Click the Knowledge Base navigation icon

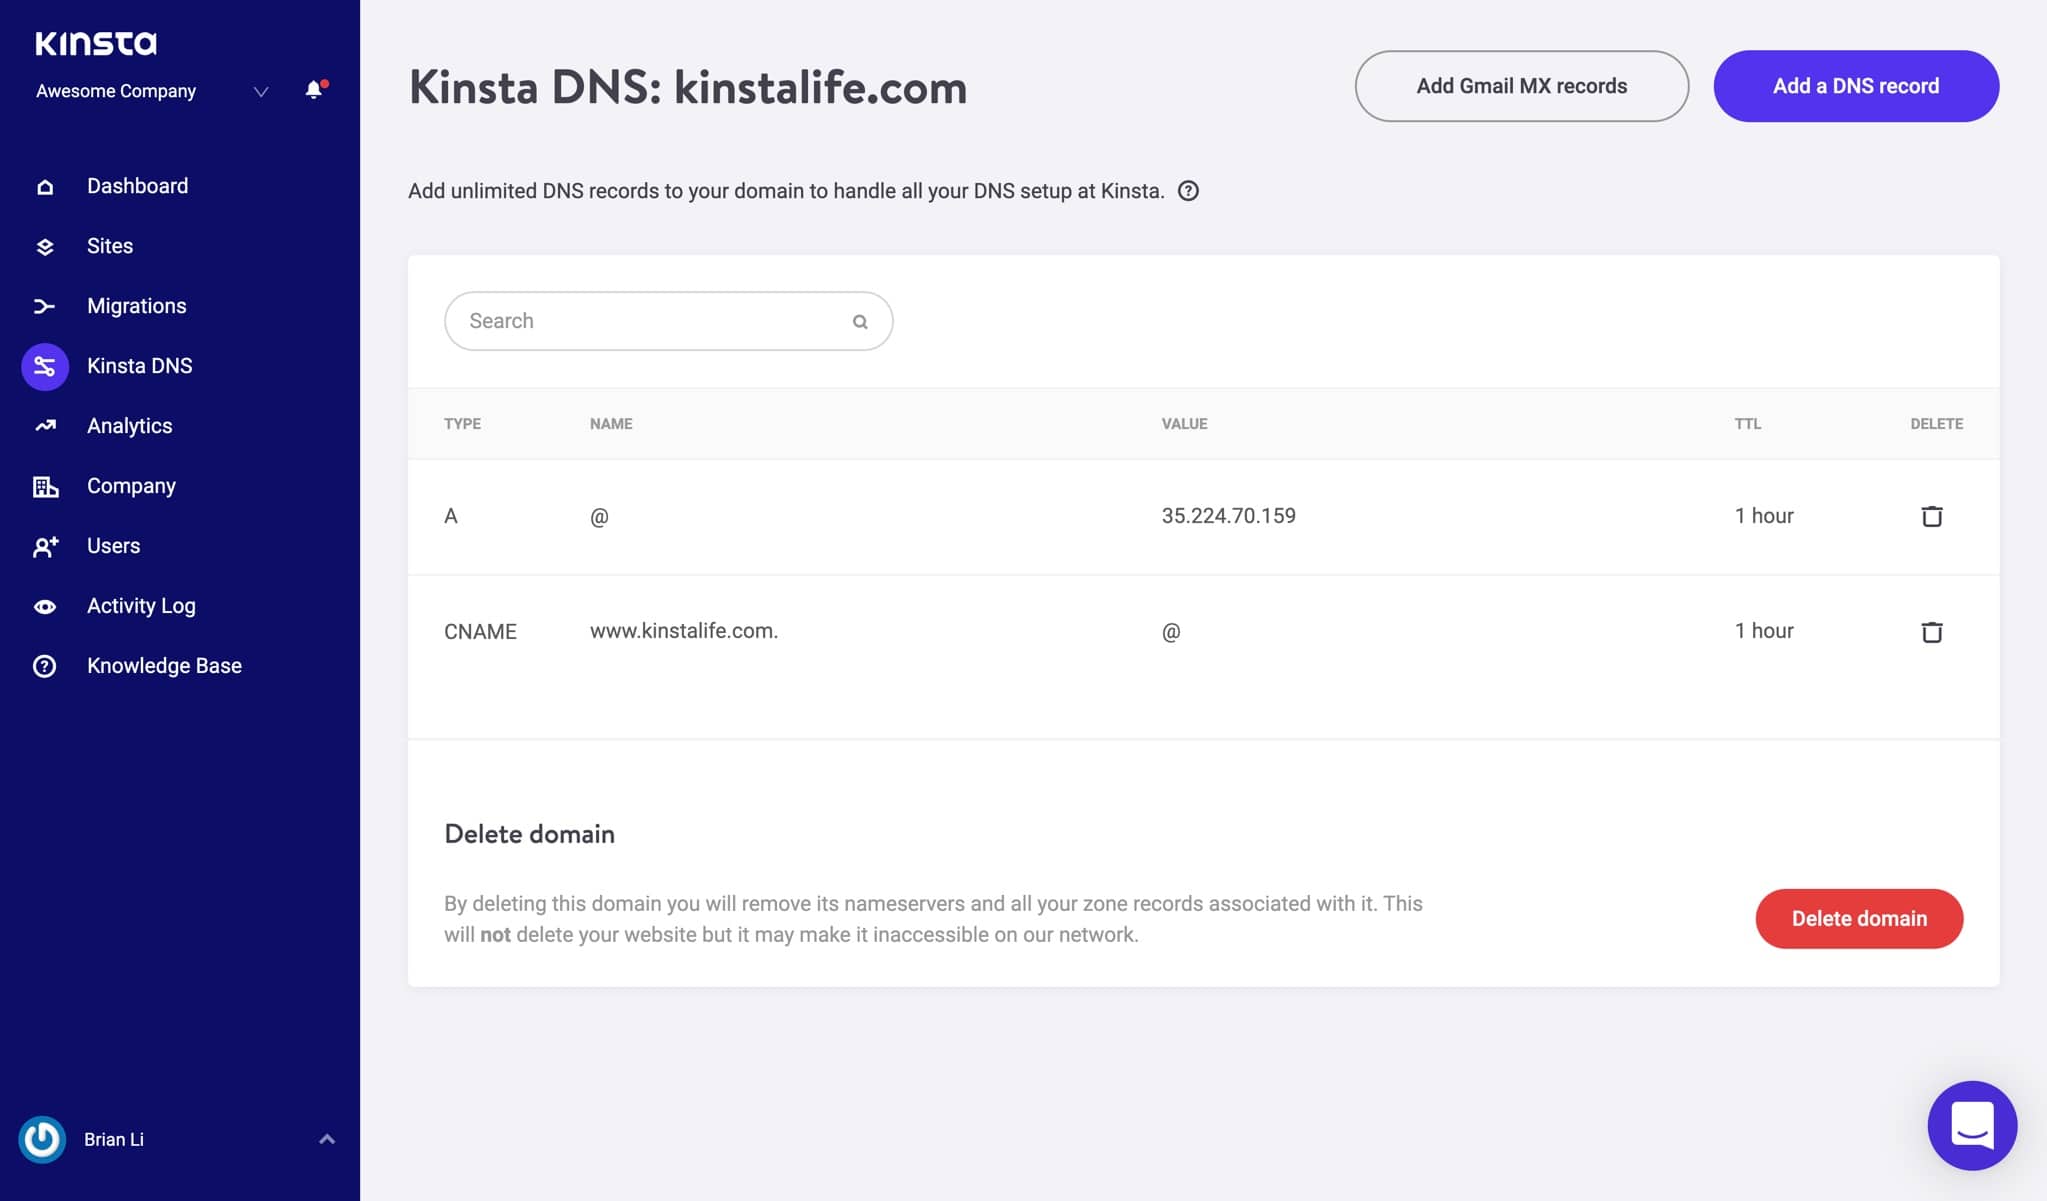click(41, 665)
